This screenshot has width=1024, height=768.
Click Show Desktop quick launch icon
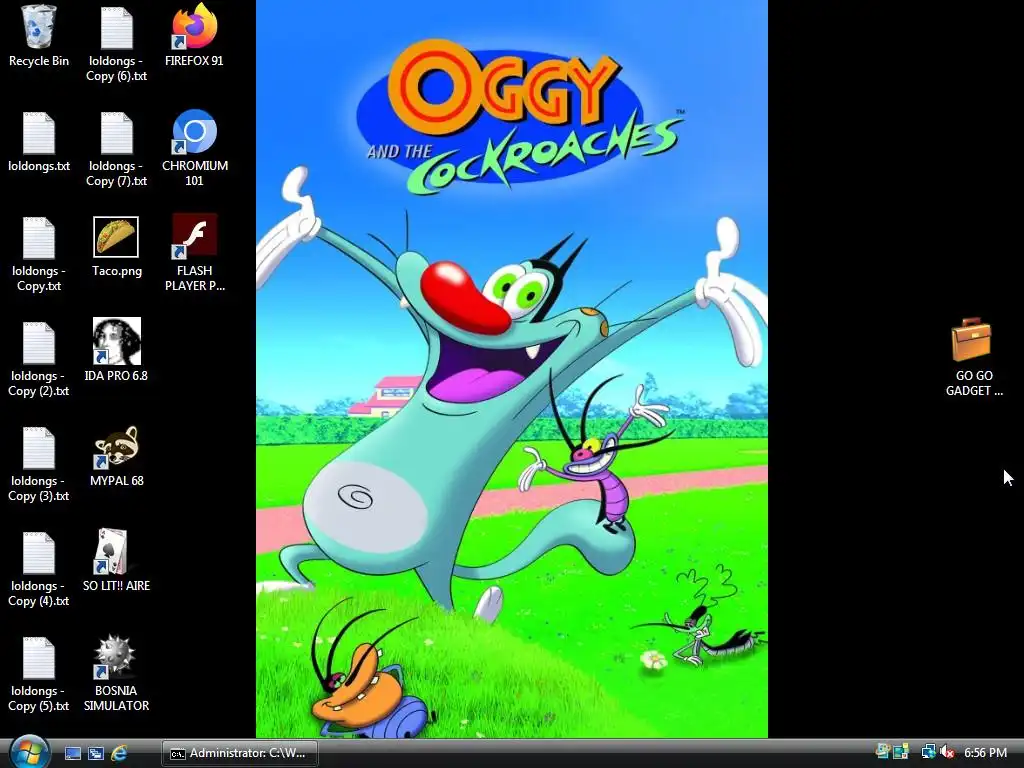[73, 753]
